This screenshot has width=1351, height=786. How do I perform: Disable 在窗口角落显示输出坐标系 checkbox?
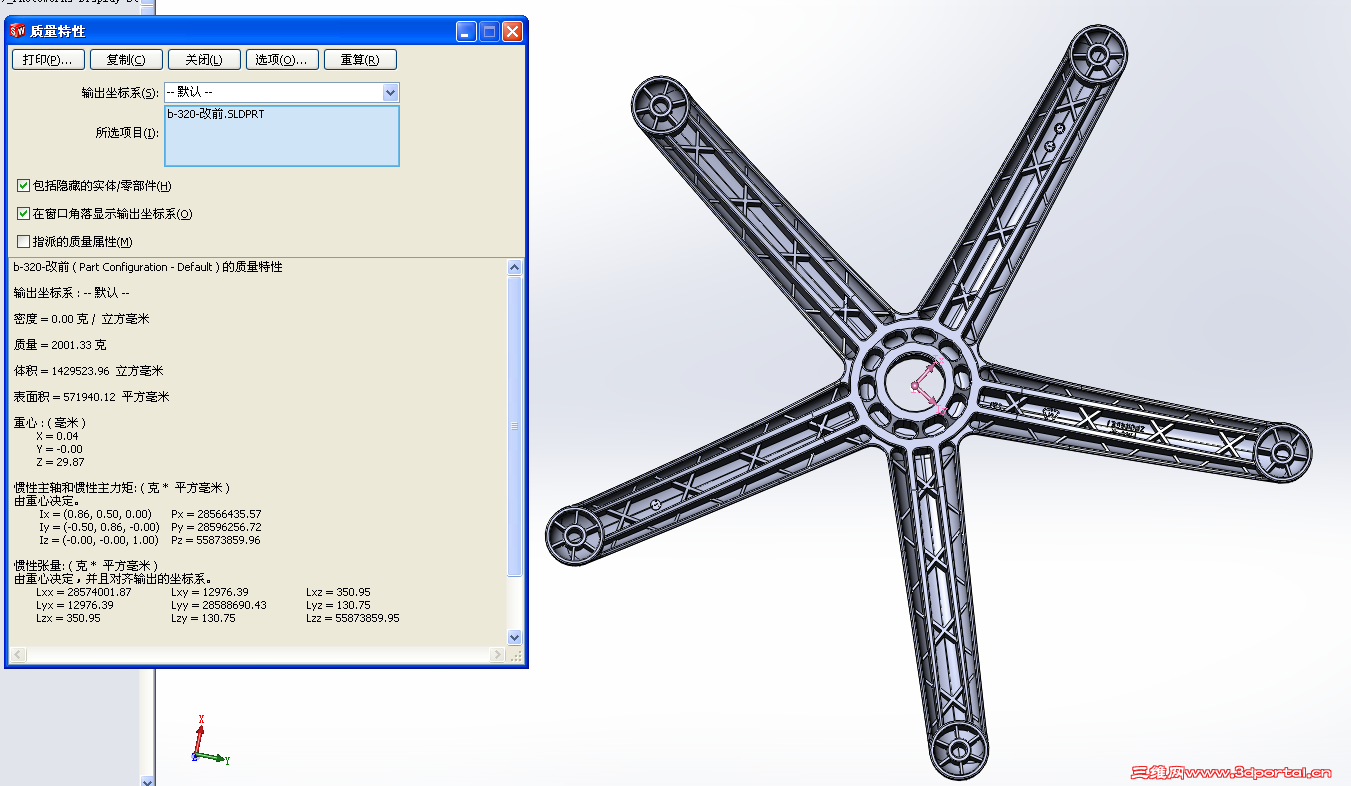click(x=23, y=214)
